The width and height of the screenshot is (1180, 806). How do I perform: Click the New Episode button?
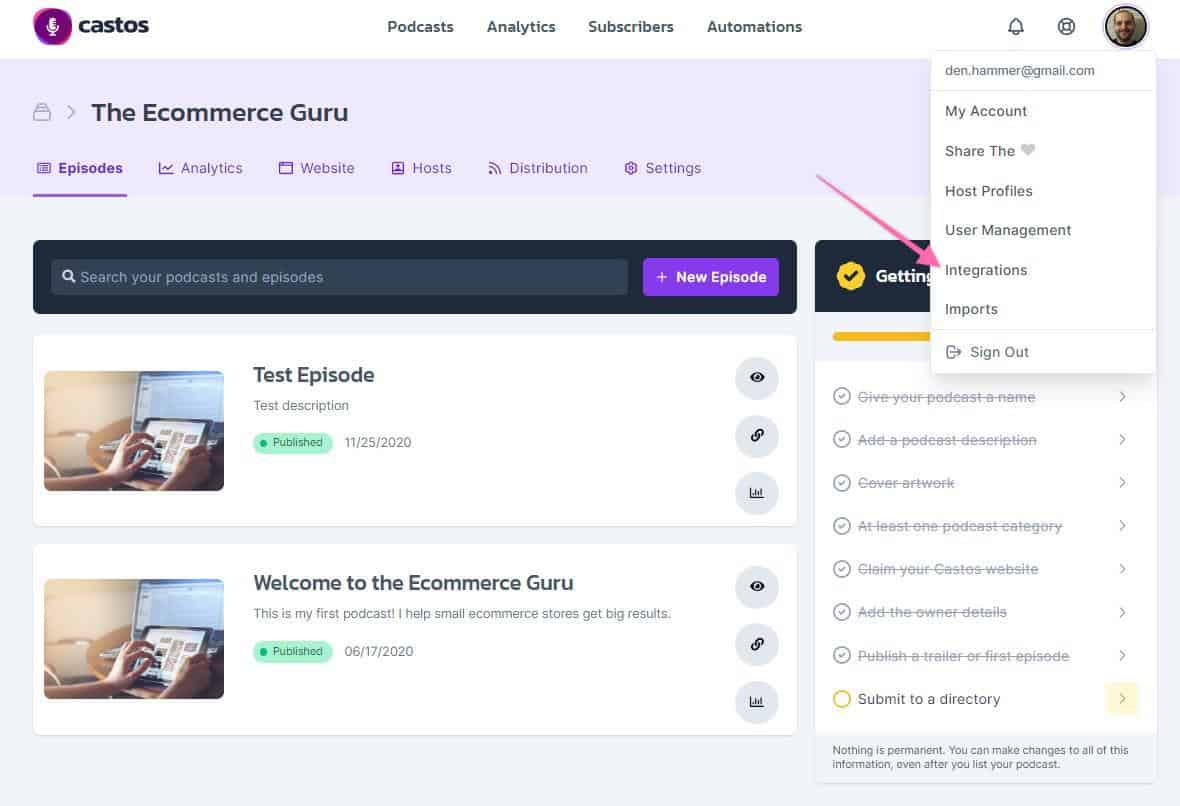coord(710,277)
